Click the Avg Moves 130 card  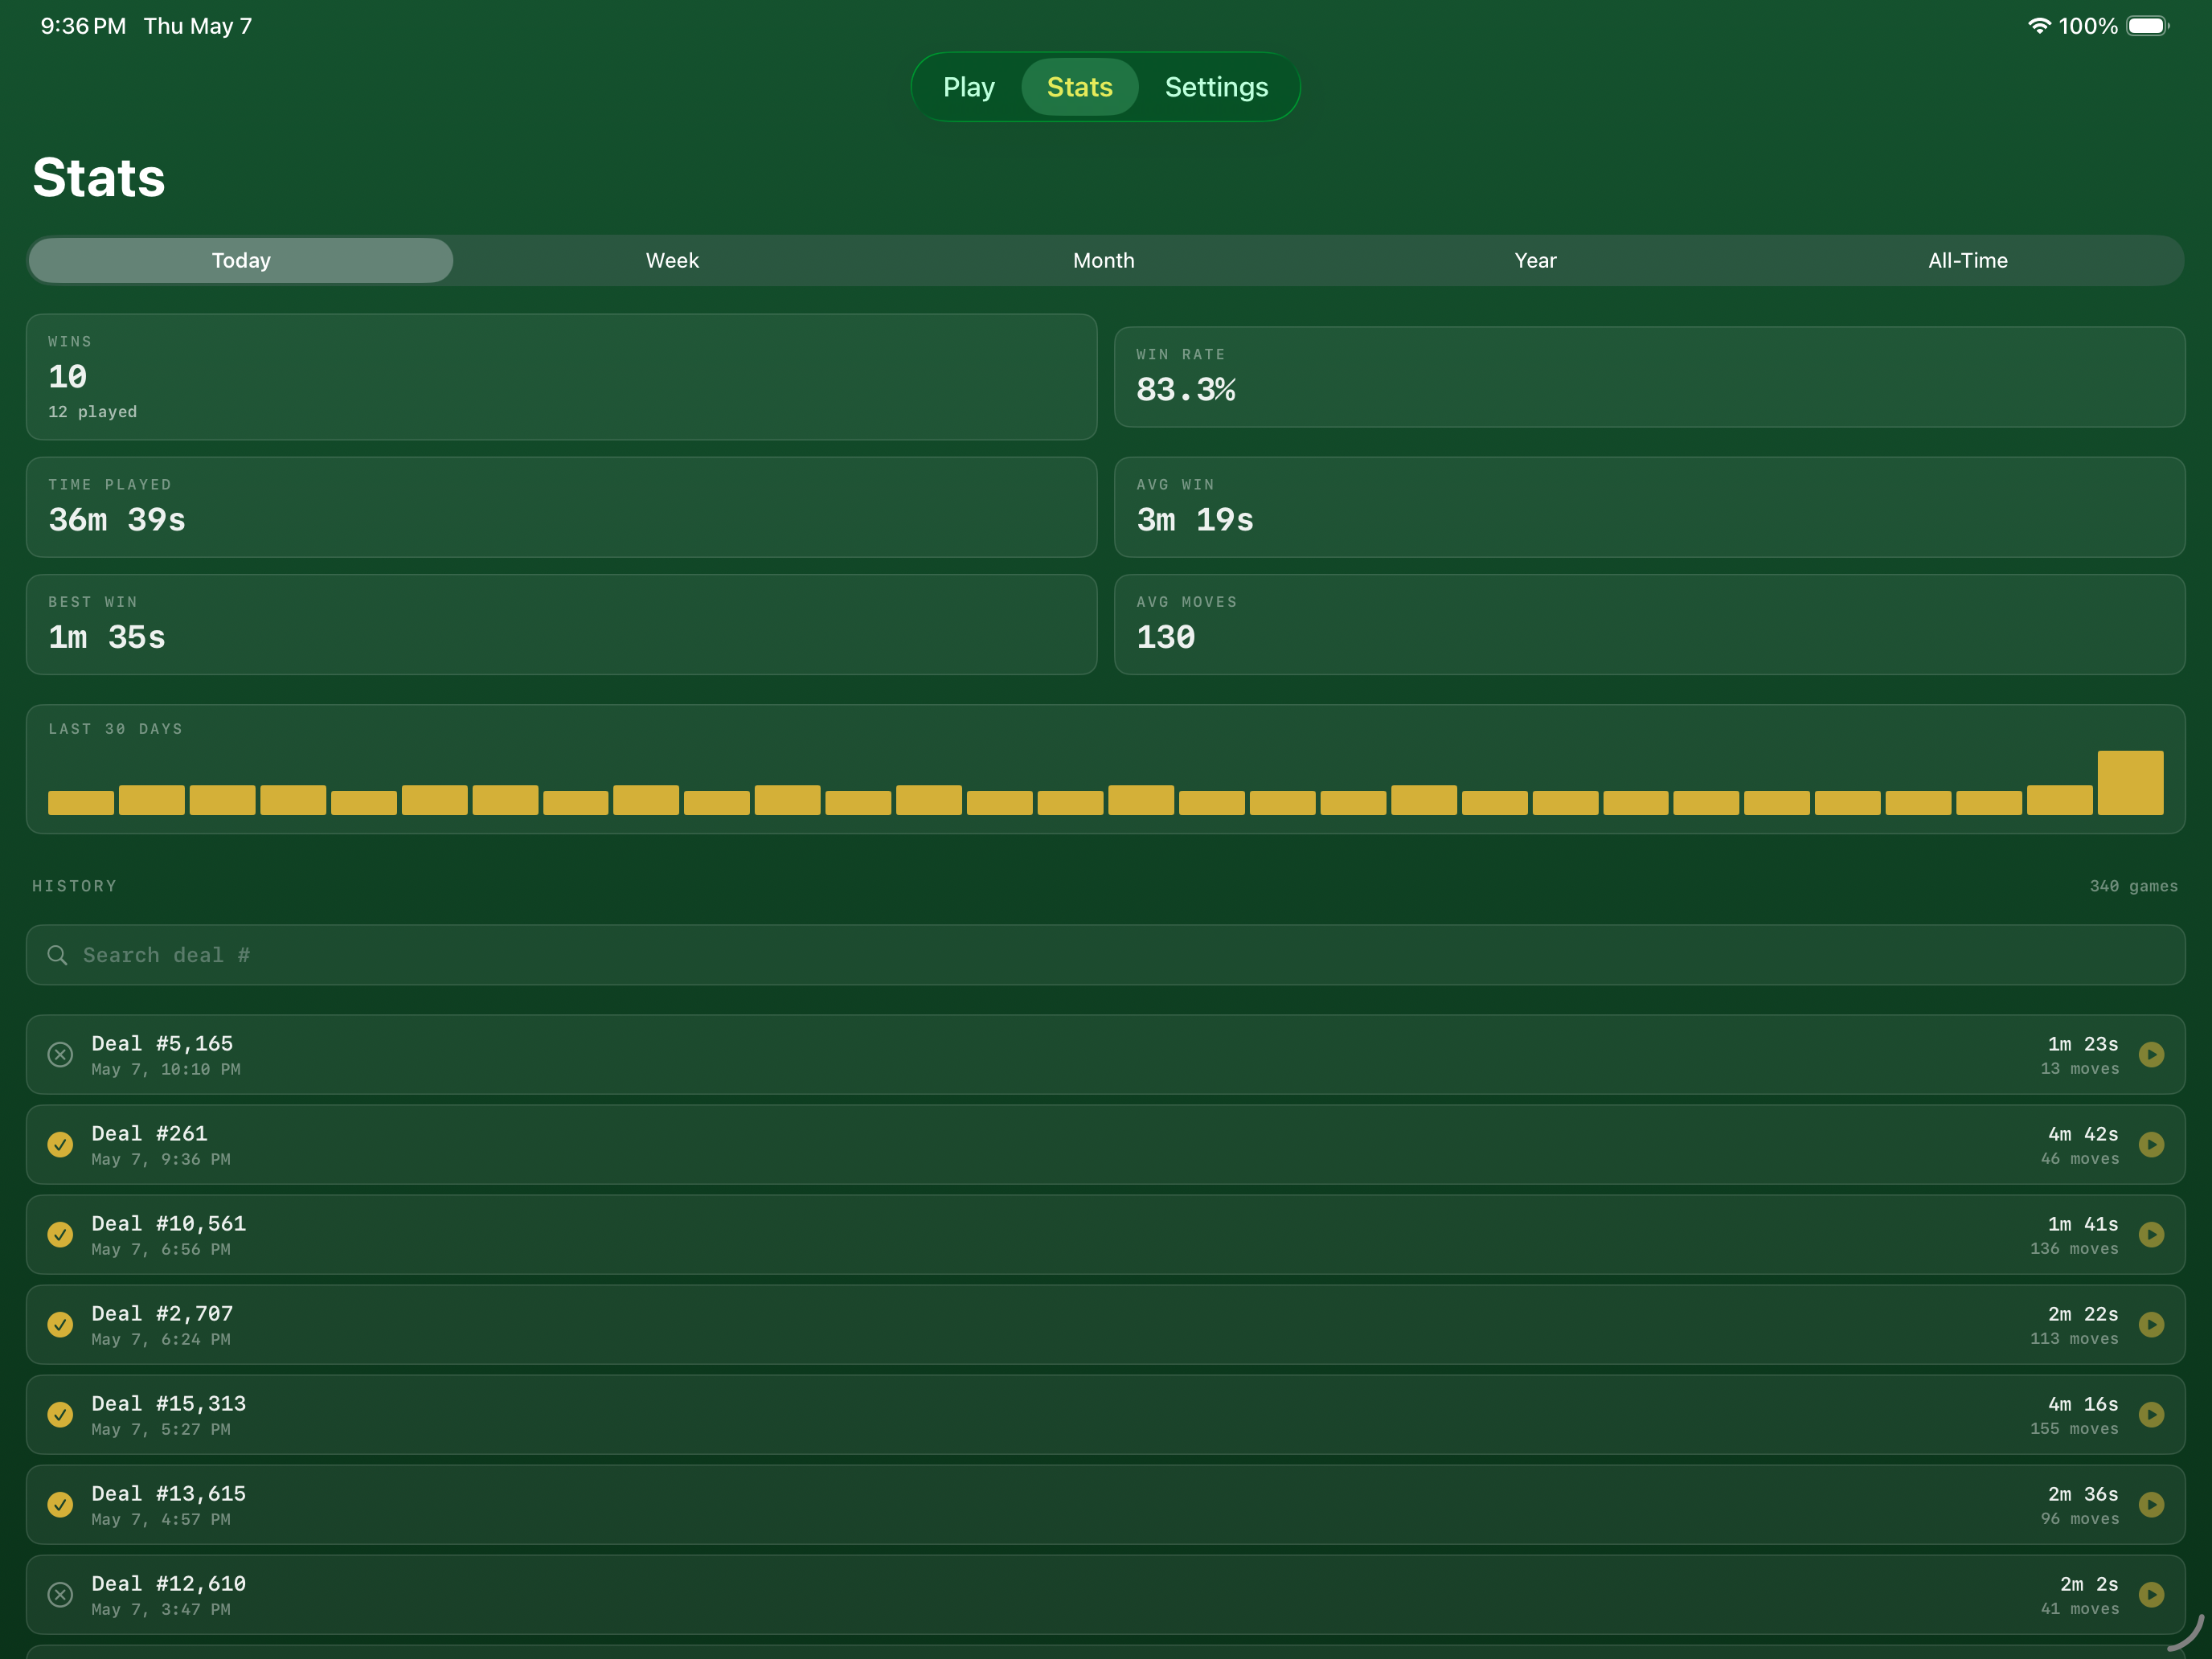[x=1649, y=624]
